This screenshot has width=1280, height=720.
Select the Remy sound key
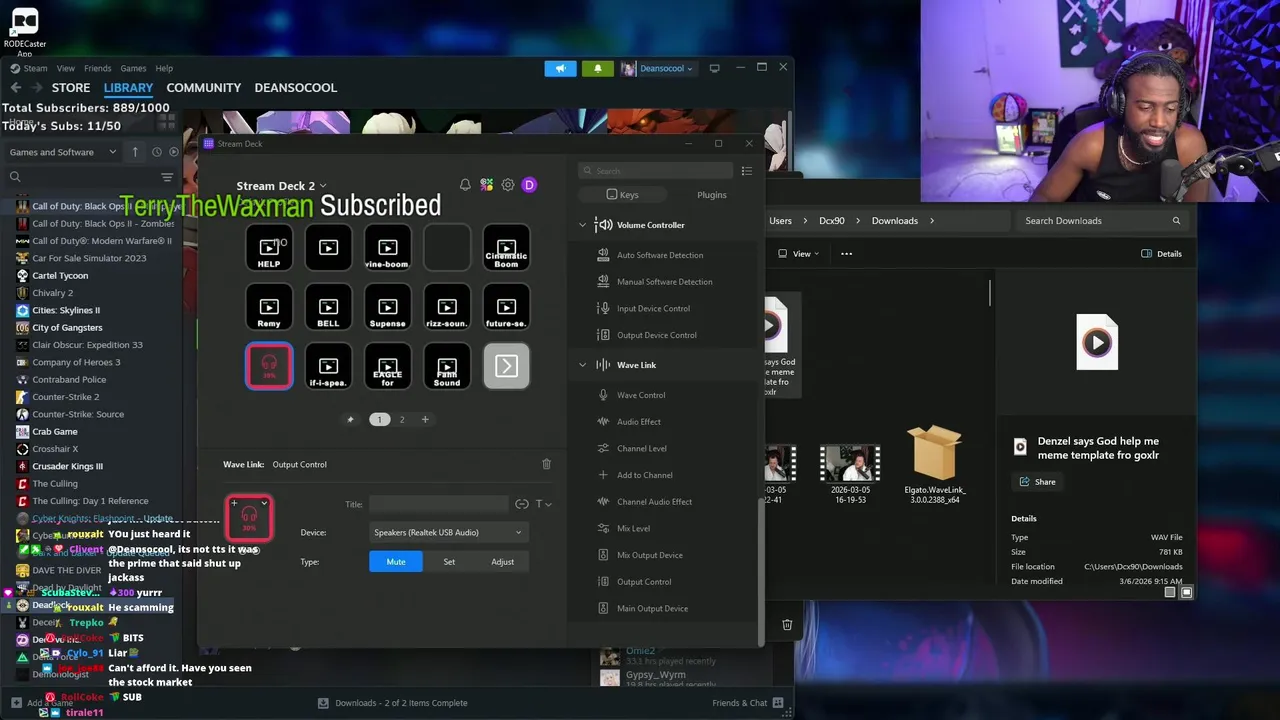click(269, 308)
